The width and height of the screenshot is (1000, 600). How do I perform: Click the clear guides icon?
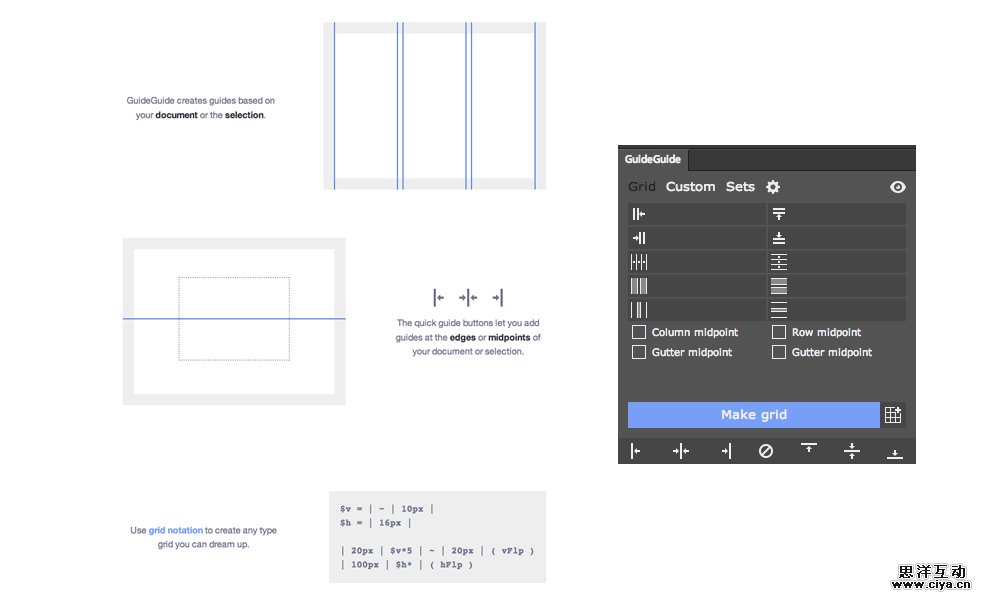tap(766, 452)
